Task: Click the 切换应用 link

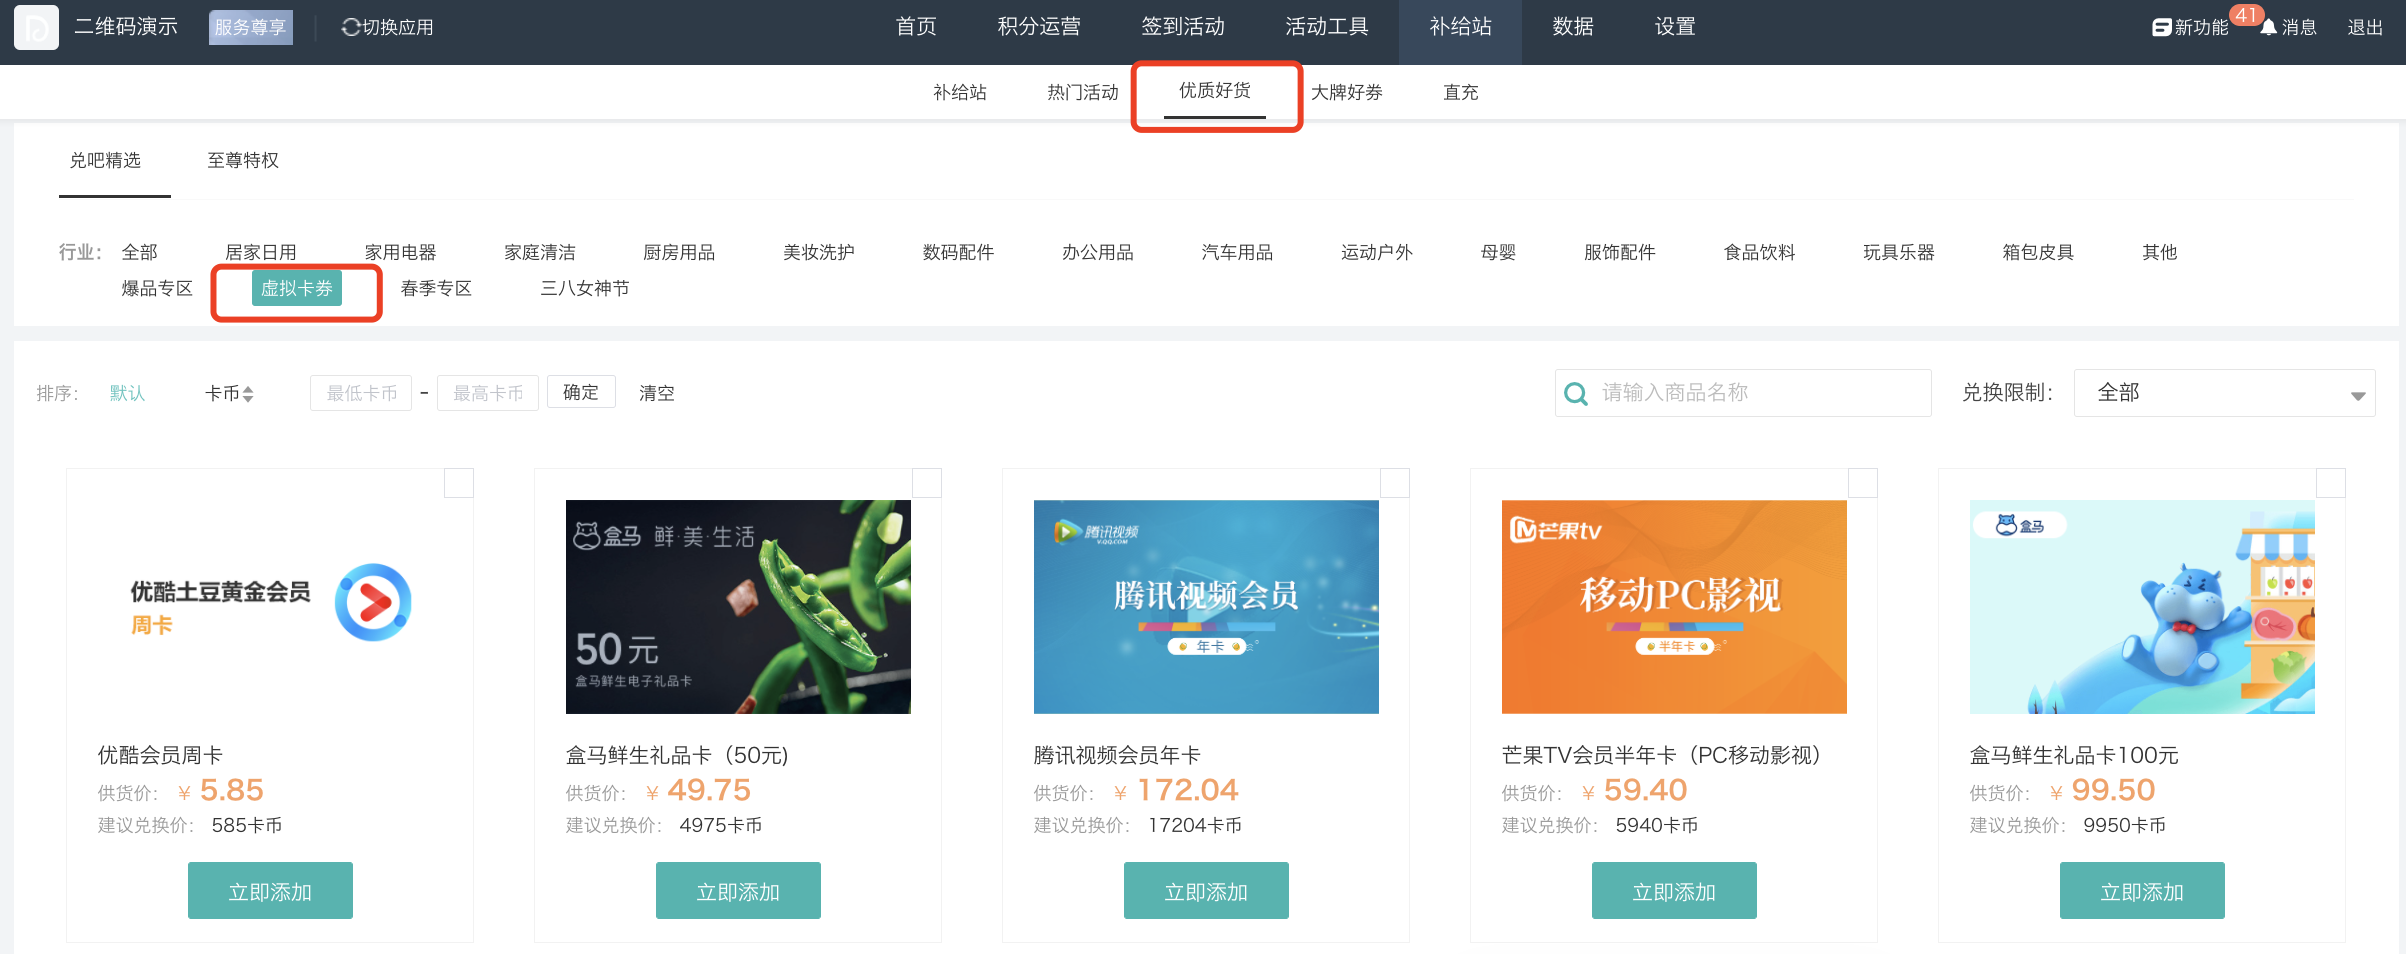Action: click(x=397, y=28)
